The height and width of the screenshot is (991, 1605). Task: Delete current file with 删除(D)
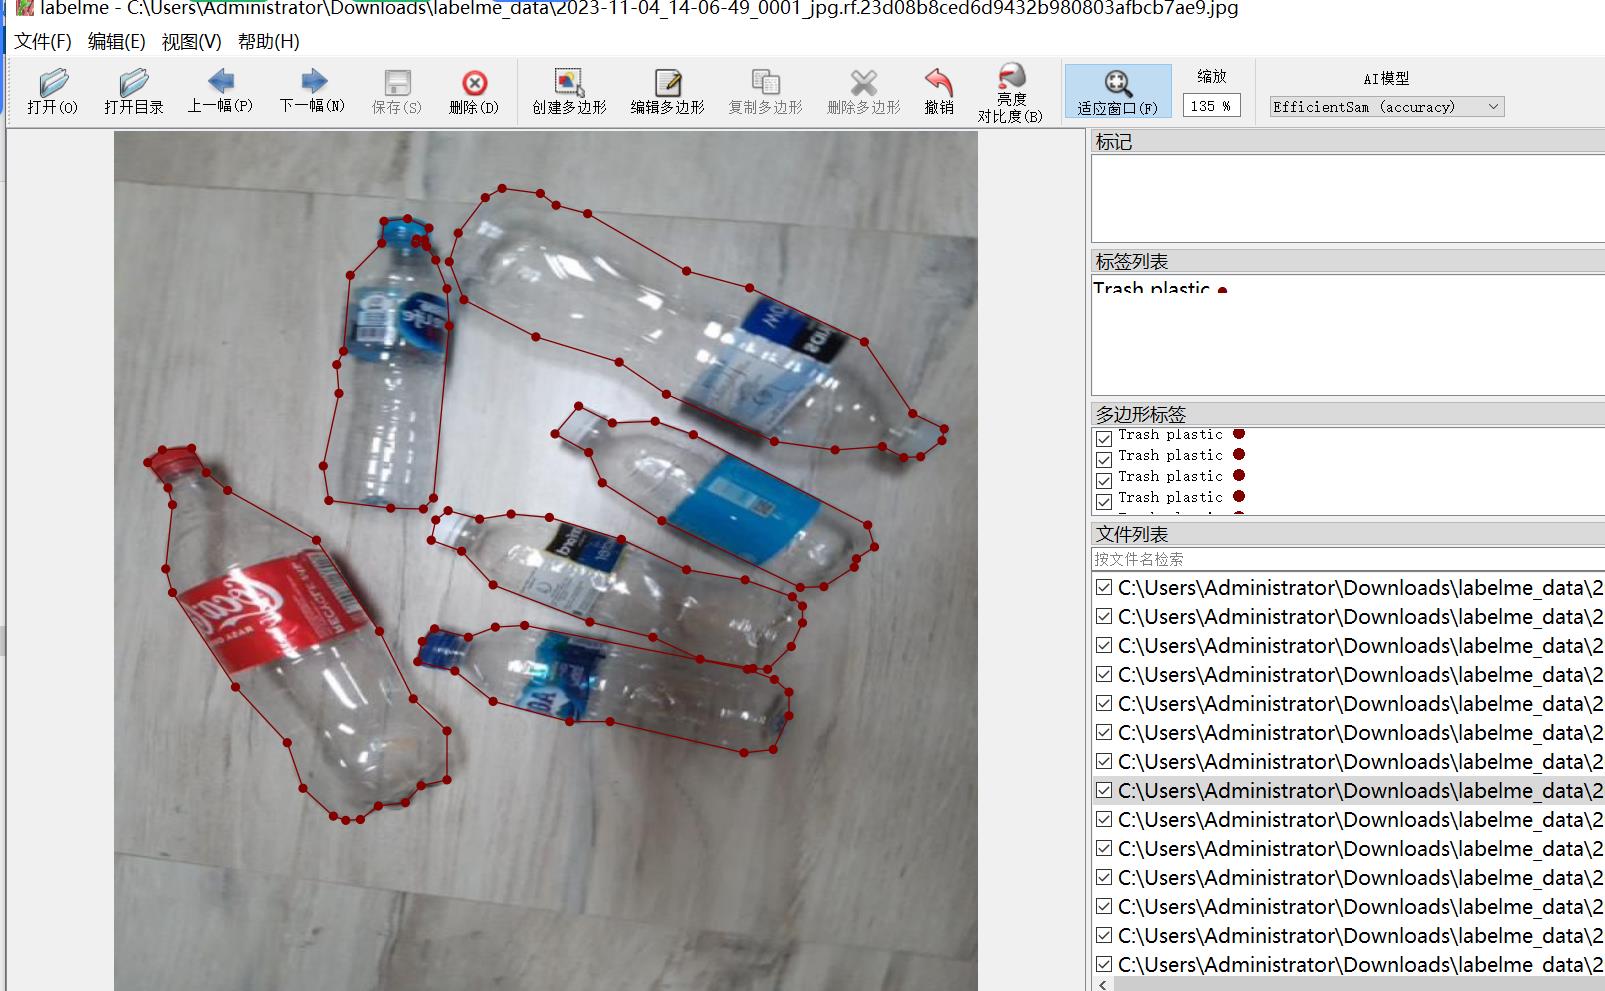(x=474, y=92)
